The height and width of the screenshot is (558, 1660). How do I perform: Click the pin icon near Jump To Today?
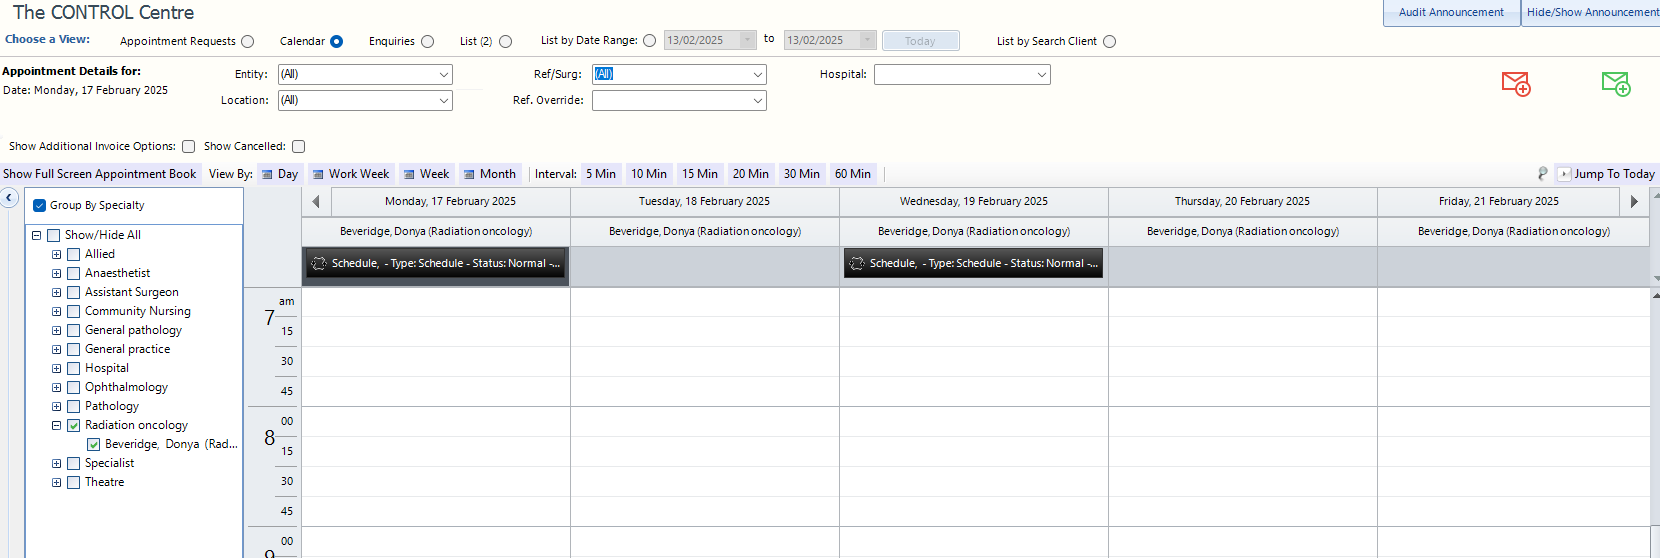[x=1542, y=174]
